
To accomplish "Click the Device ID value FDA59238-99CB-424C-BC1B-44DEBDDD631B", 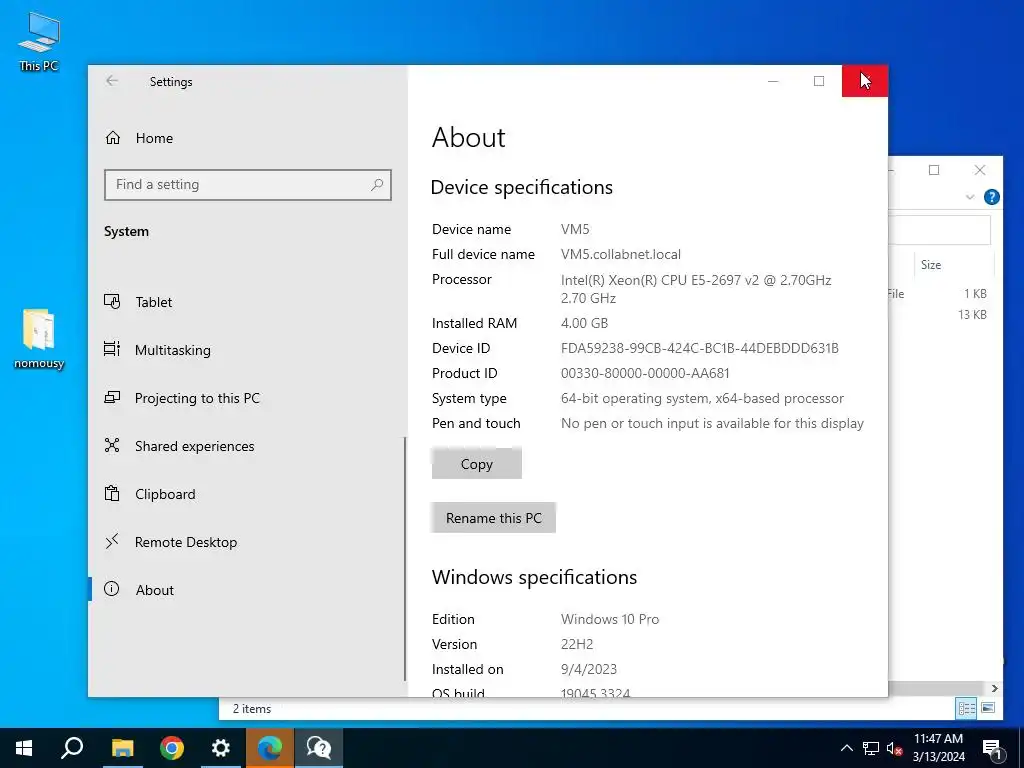I will point(699,348).
